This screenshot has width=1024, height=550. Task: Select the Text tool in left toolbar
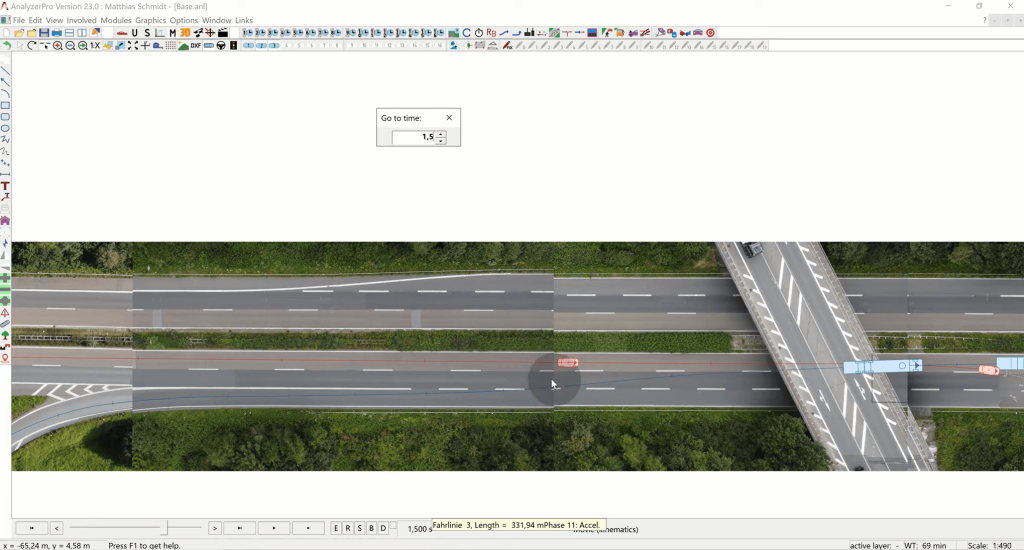5,186
